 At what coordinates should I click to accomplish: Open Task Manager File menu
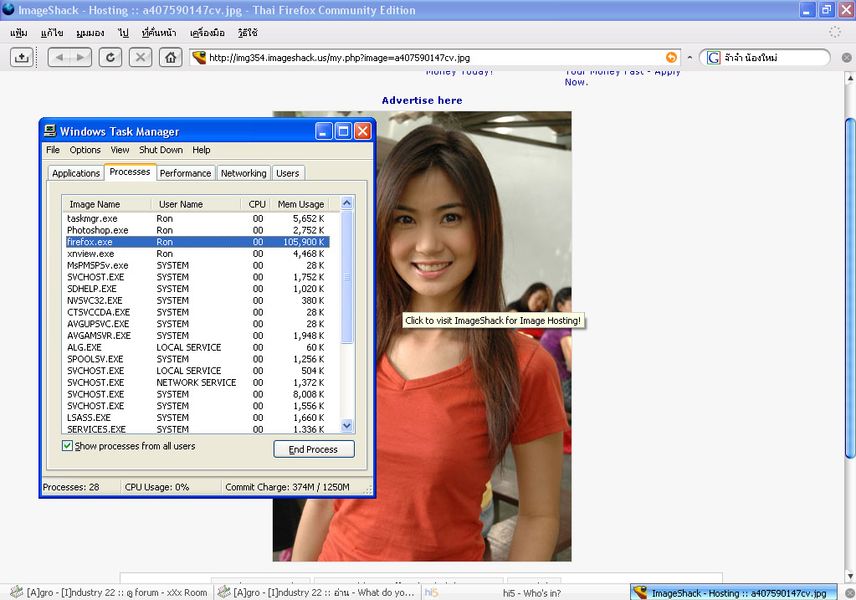[53, 150]
